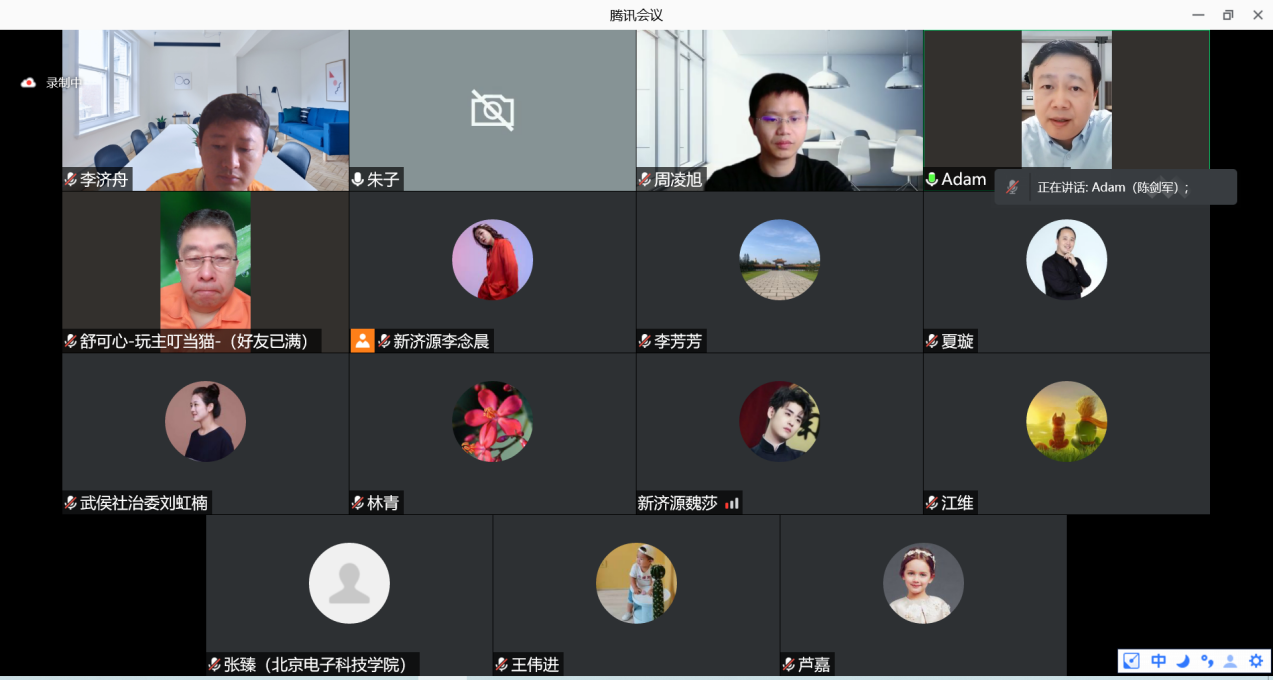Click 新济源魏莎's avatar
Viewport: 1273px width, 680px height.
tap(780, 421)
